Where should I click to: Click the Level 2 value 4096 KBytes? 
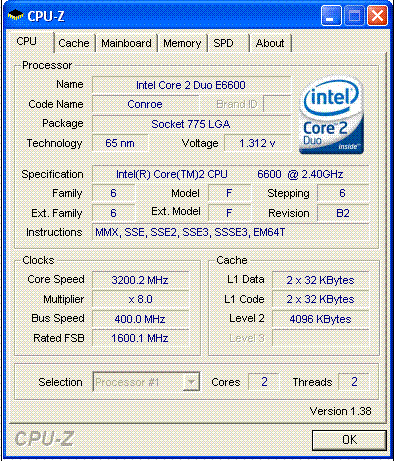[x=321, y=319]
